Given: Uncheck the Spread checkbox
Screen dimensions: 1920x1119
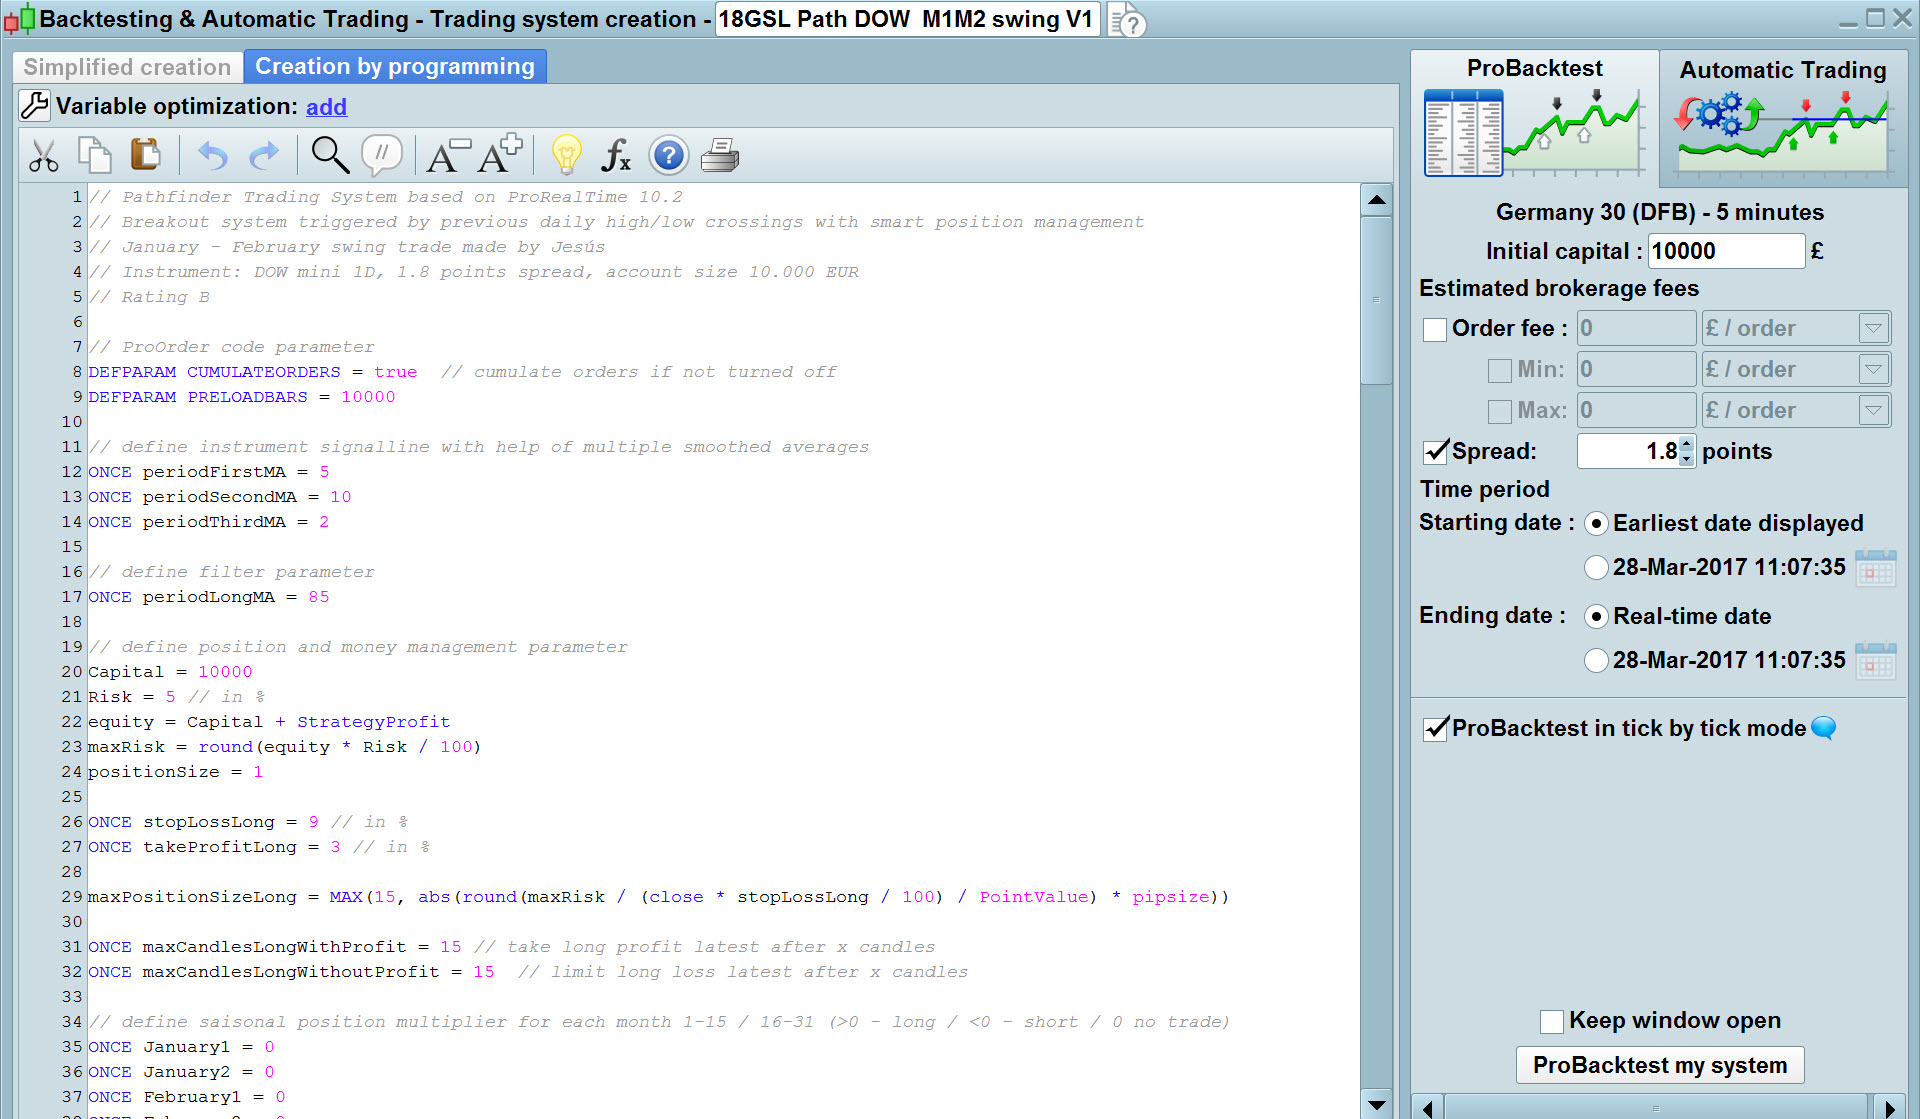Looking at the screenshot, I should pos(1435,451).
